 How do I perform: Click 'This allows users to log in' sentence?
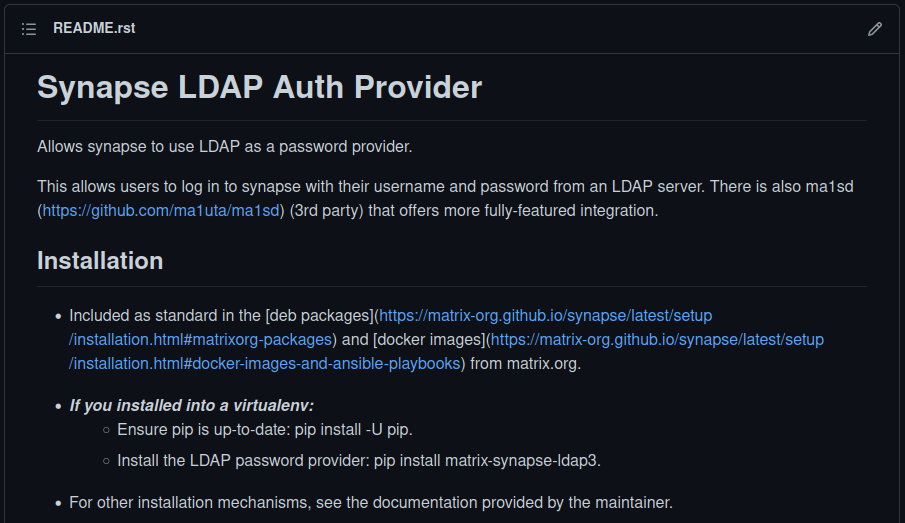pyautogui.click(x=371, y=187)
